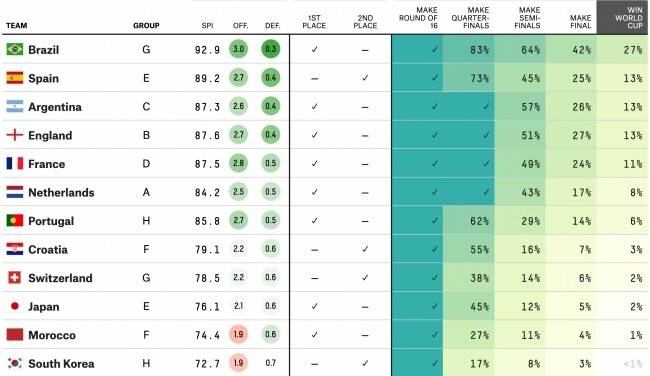Click Brazil's 1st place checkmark

[x=314, y=49]
